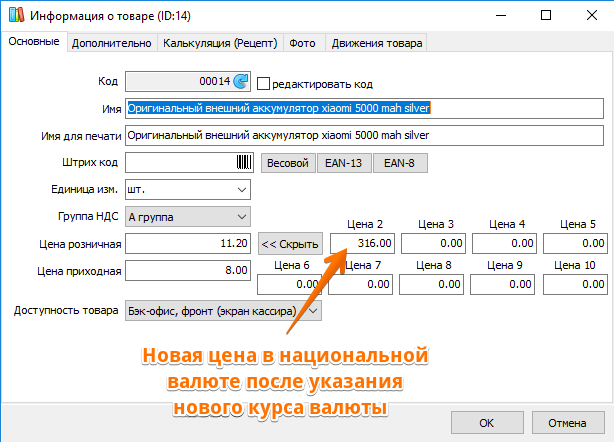Click the Цена розничная input field
Image resolution: width=614 pixels, height=442 pixels.
(x=188, y=244)
